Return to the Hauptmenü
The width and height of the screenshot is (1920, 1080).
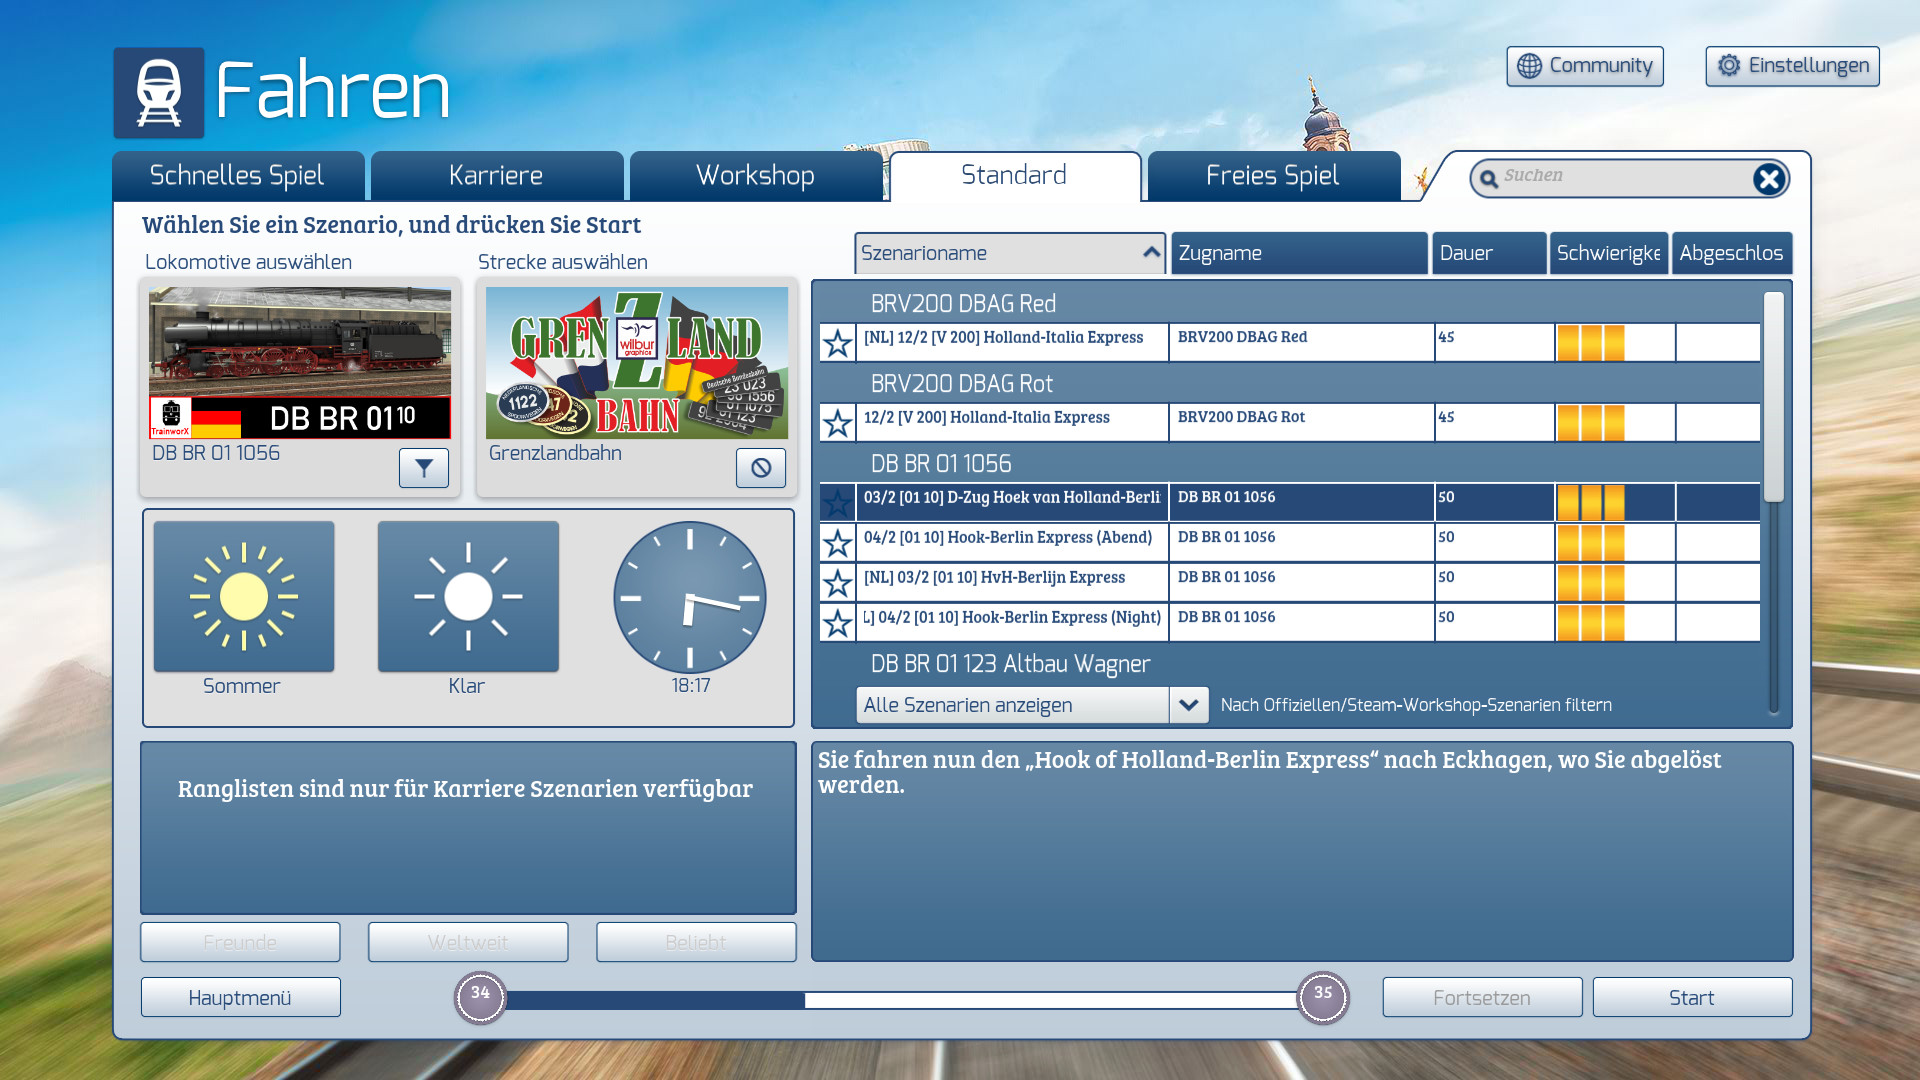point(240,998)
